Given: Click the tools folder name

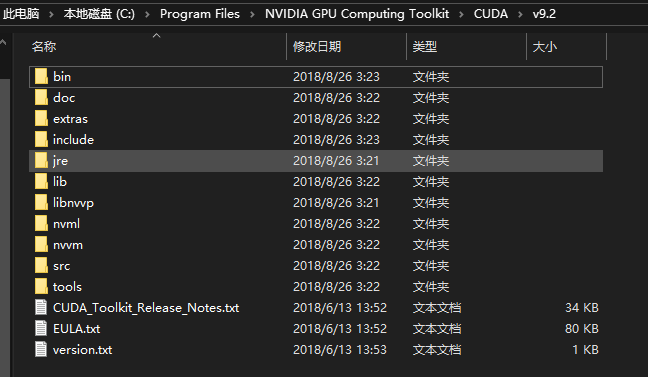Looking at the screenshot, I should 67,286.
